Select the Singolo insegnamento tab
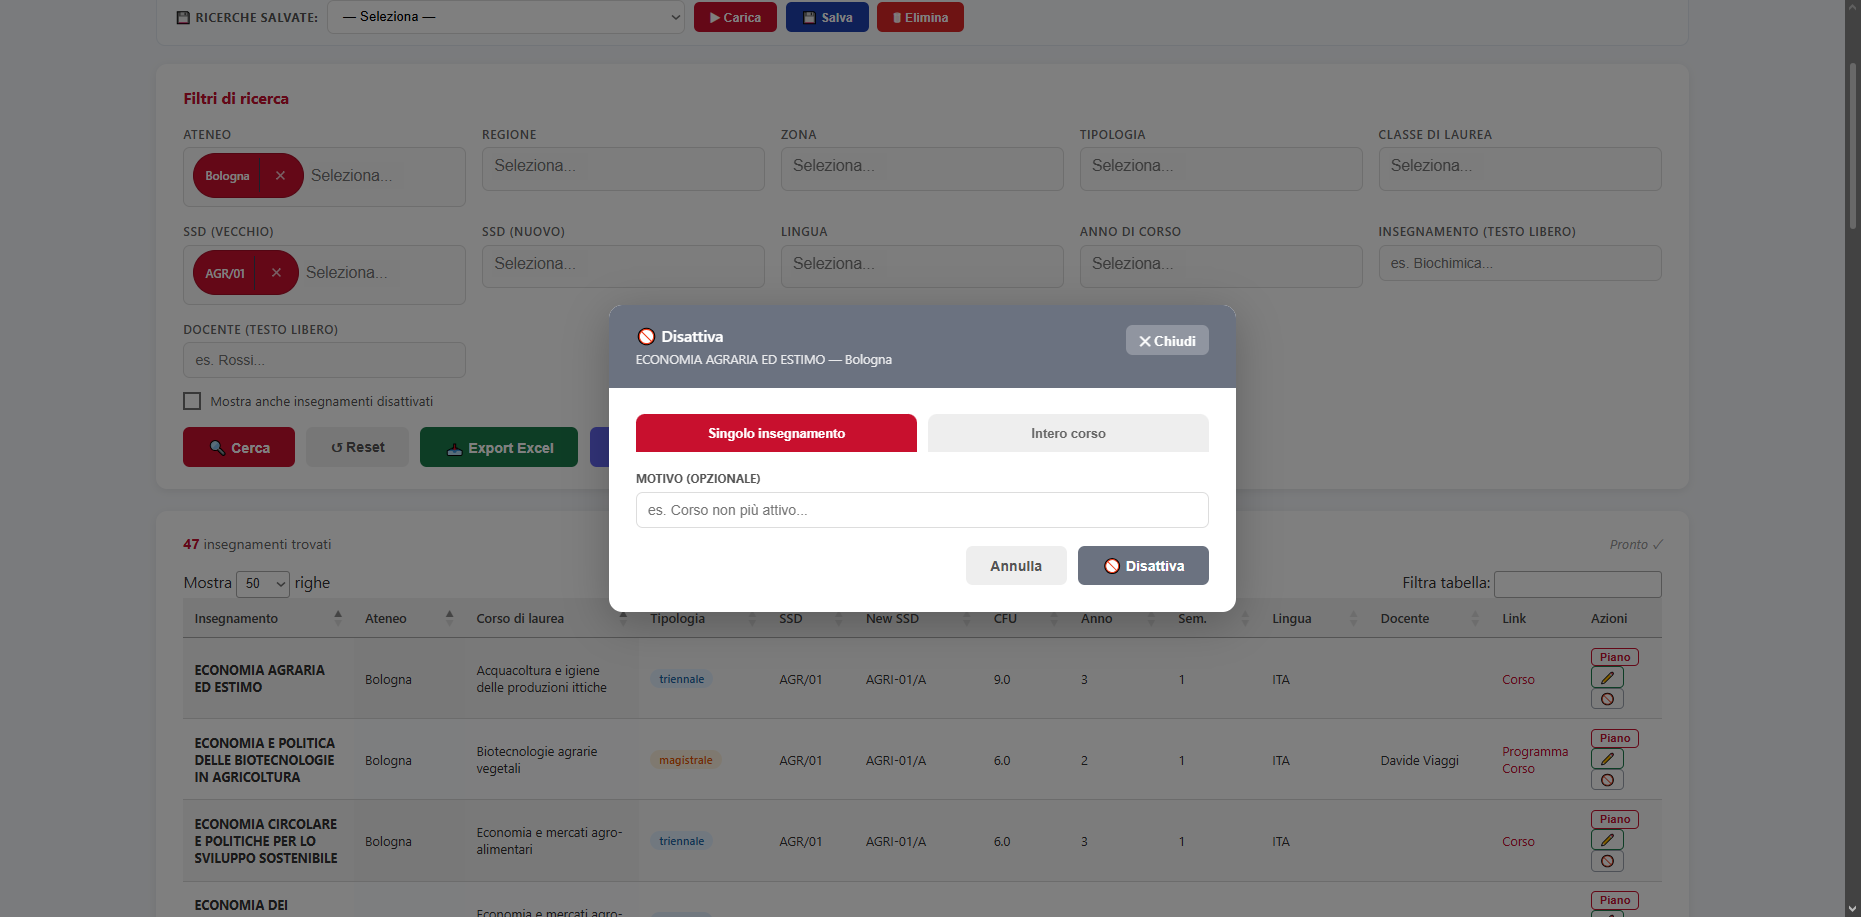Viewport: 1861px width, 917px height. tap(776, 433)
